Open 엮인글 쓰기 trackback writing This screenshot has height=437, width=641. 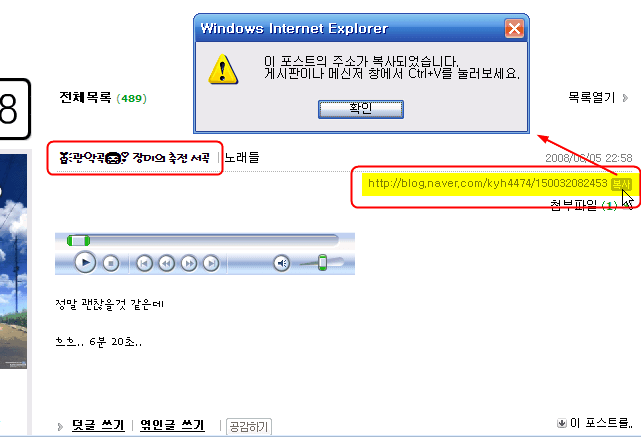coord(172,425)
